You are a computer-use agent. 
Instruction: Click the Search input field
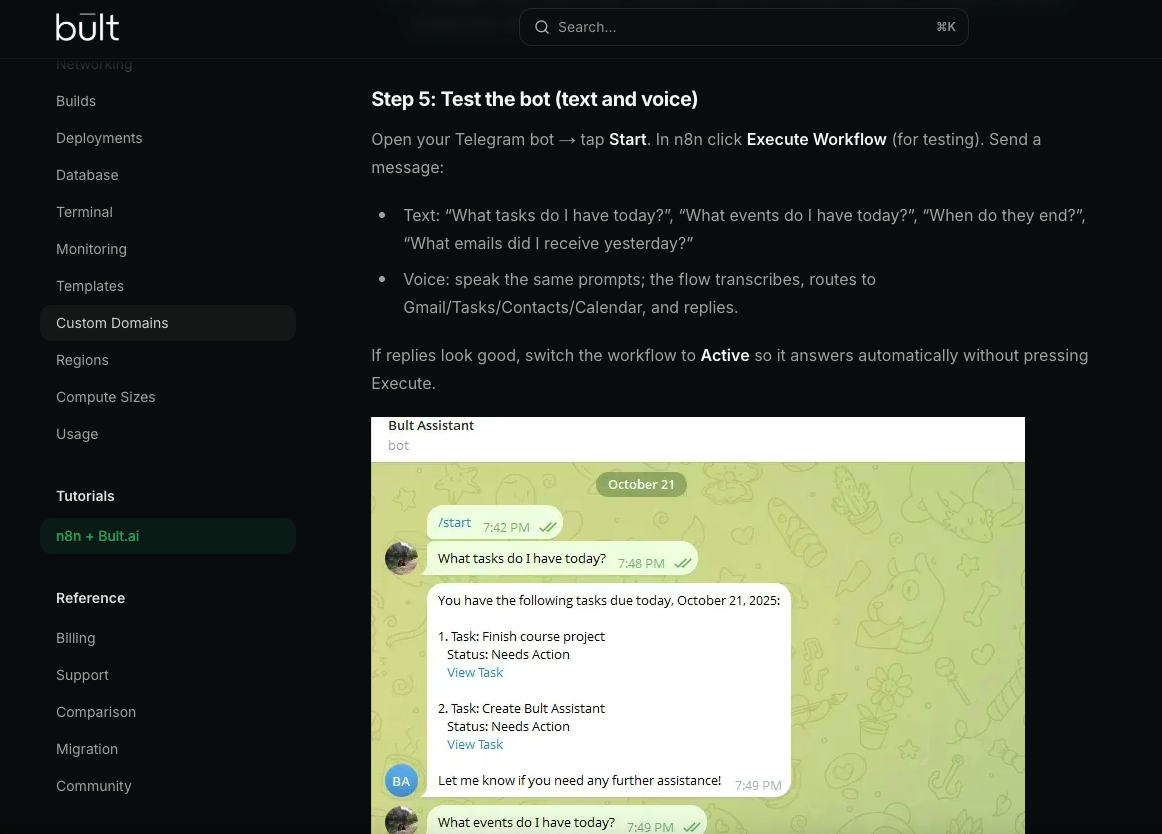[x=744, y=27]
